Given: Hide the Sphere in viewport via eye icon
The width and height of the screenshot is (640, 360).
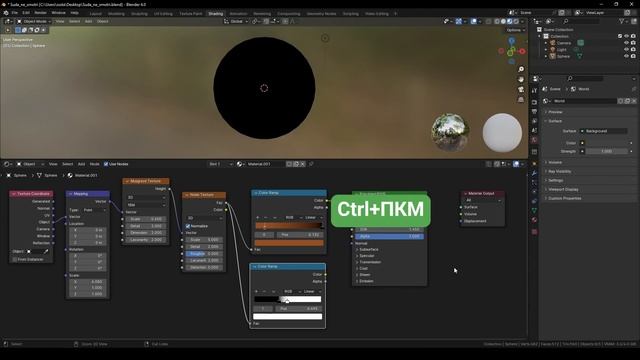Looking at the screenshot, I should [x=627, y=56].
